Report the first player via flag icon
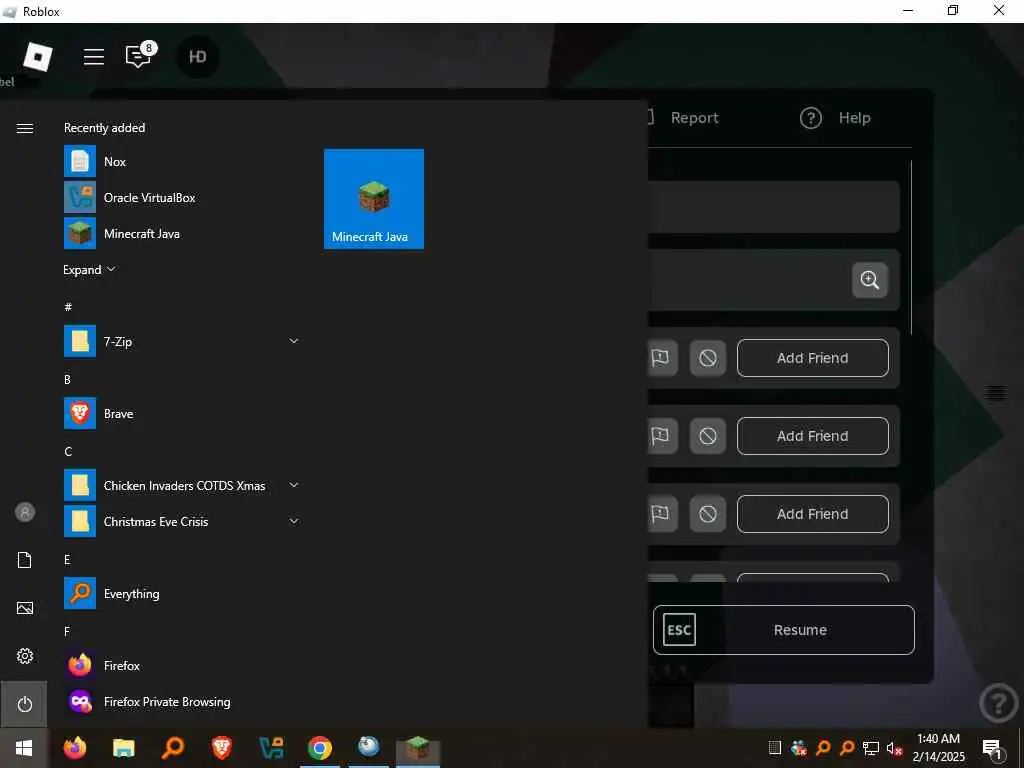 (x=661, y=358)
